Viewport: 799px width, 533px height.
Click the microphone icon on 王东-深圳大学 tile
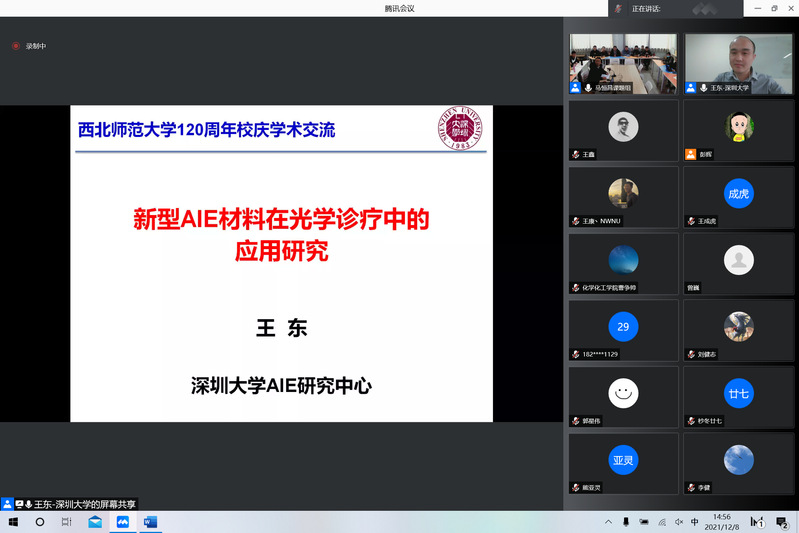pos(704,88)
